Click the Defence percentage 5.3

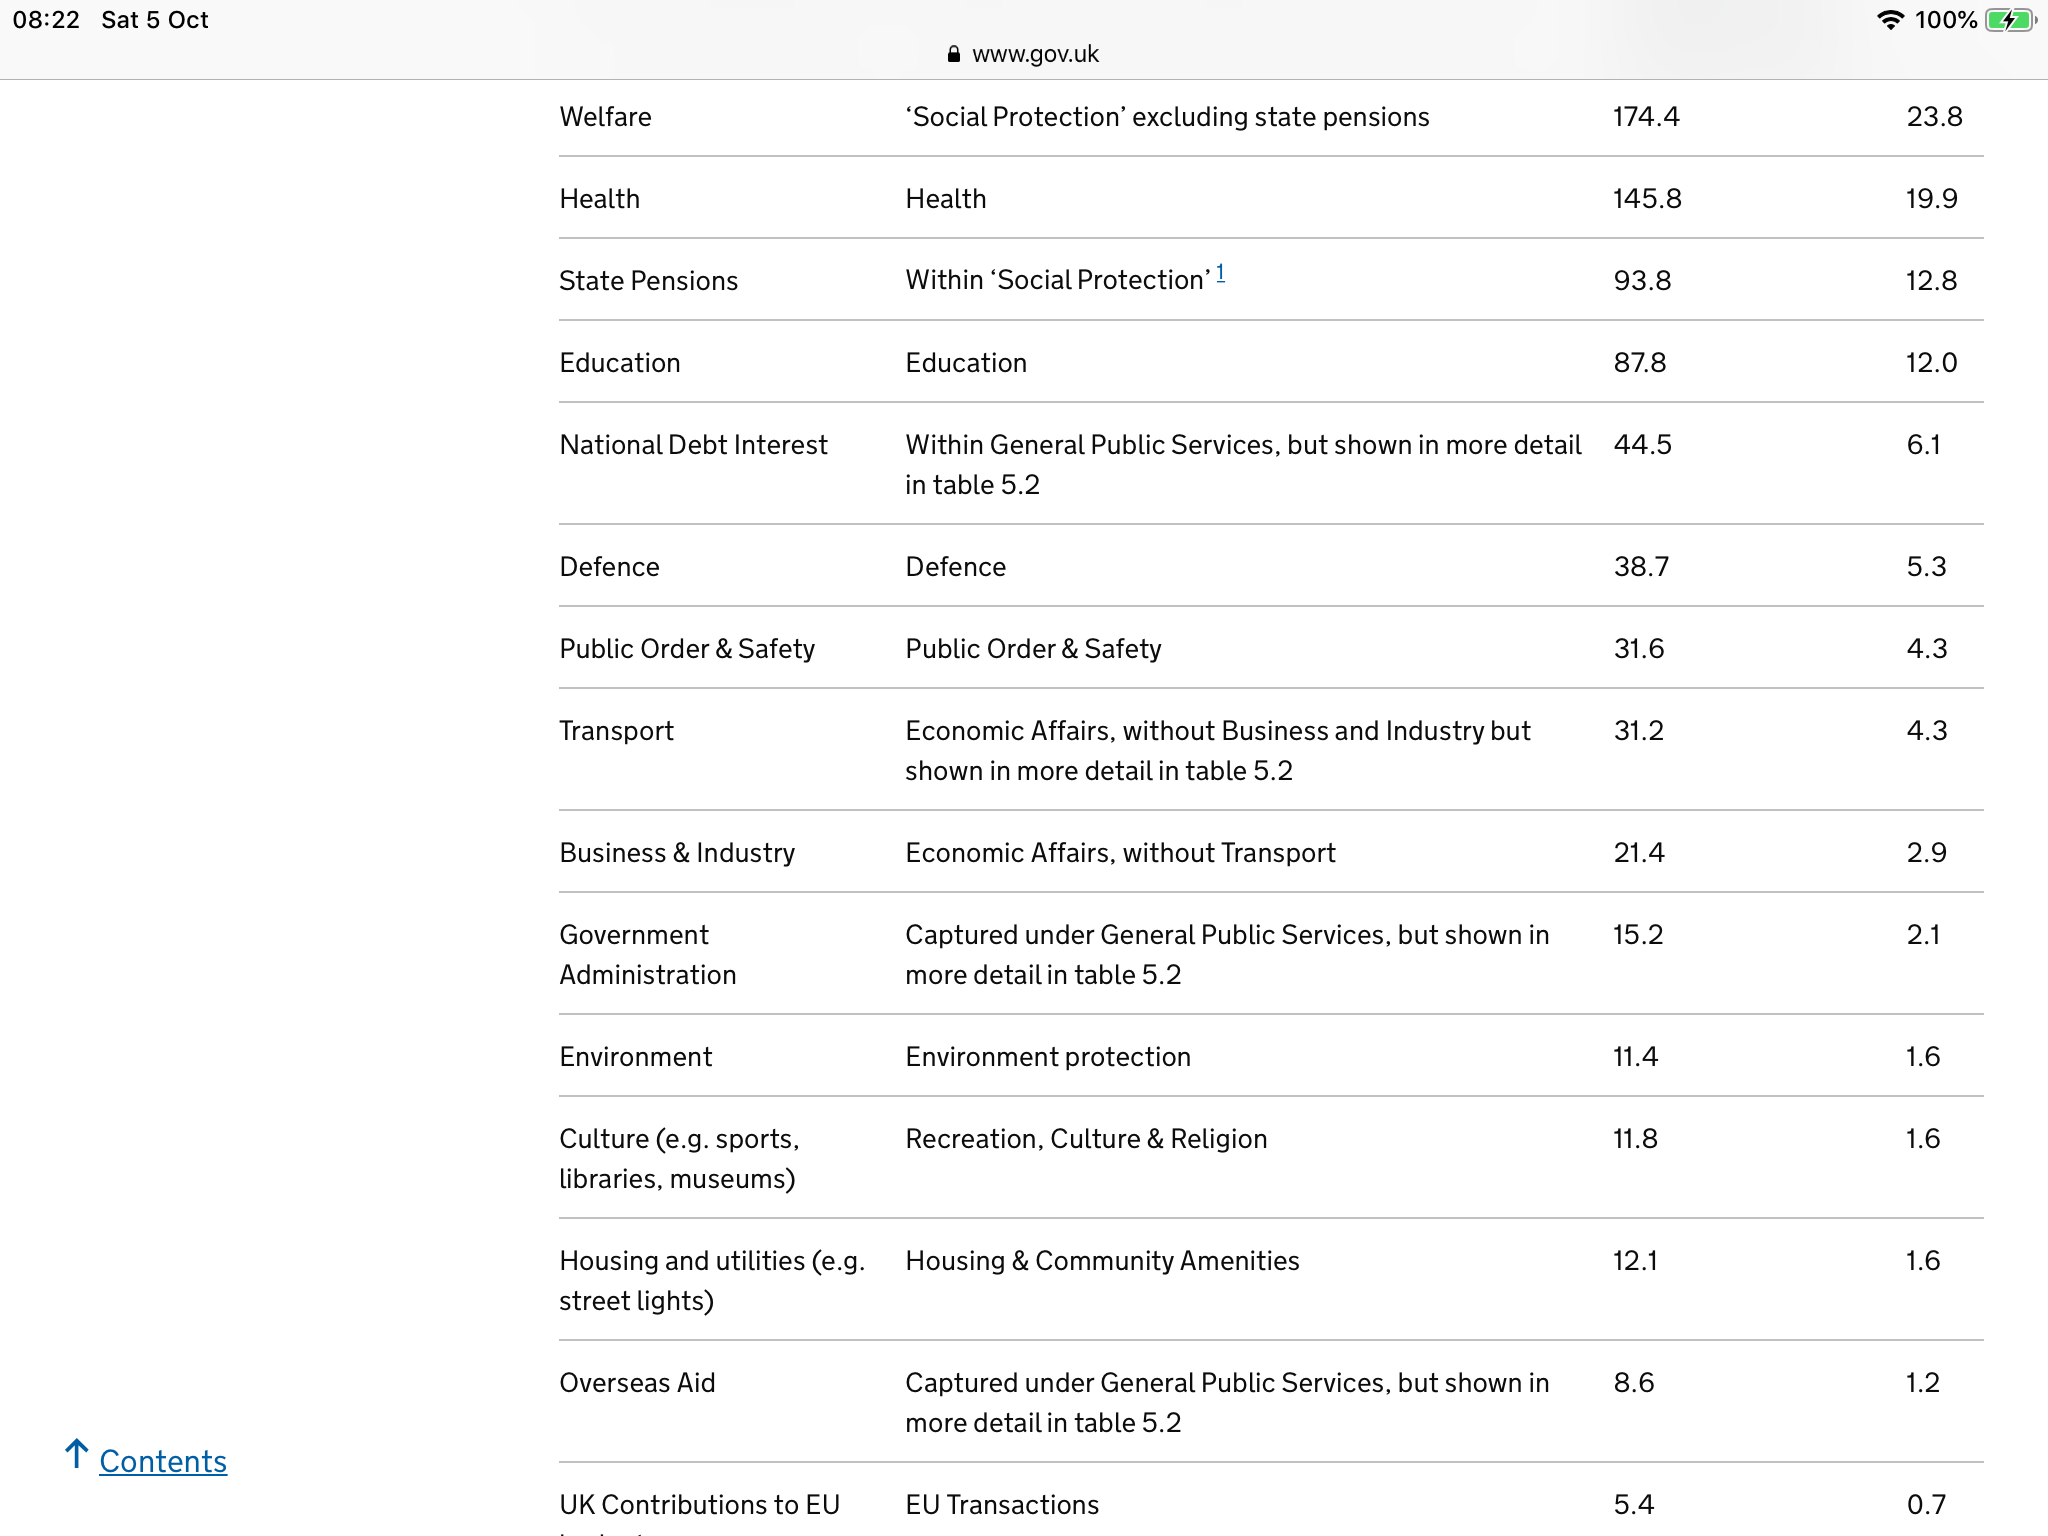coord(1926,567)
